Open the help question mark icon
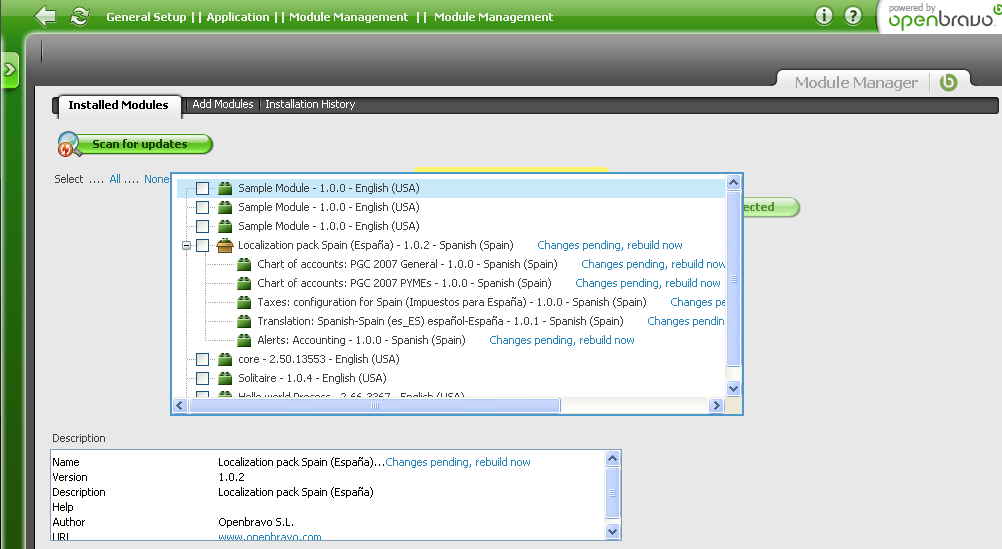1002x549 pixels. tap(853, 16)
